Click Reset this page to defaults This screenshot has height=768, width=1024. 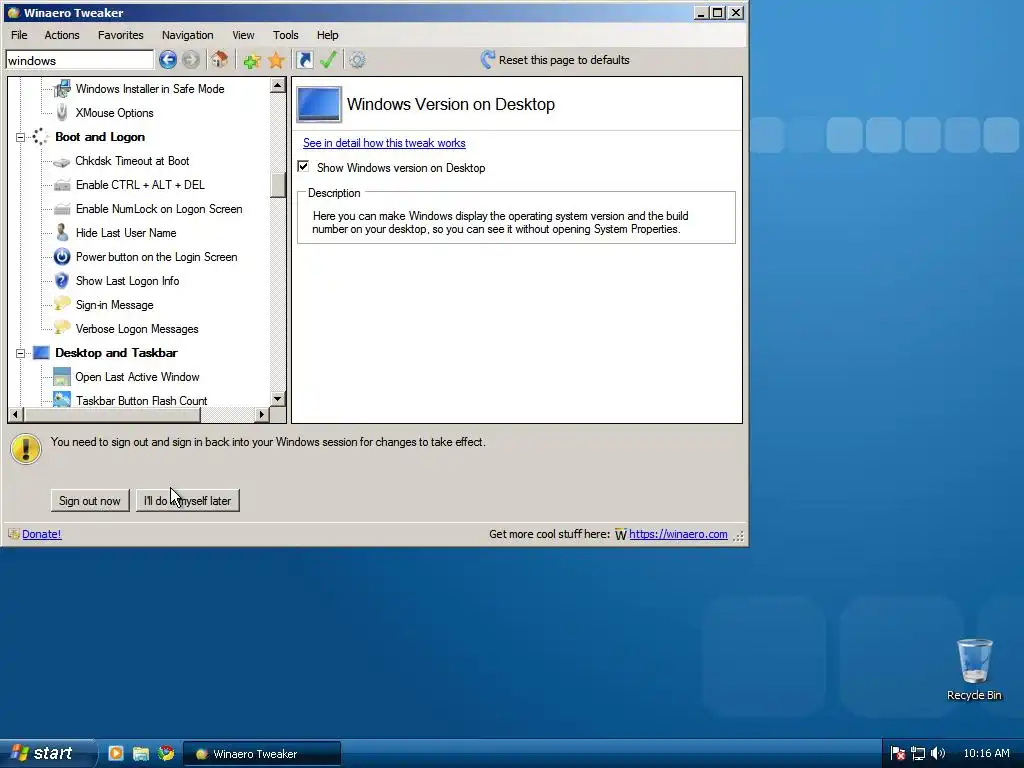click(555, 59)
